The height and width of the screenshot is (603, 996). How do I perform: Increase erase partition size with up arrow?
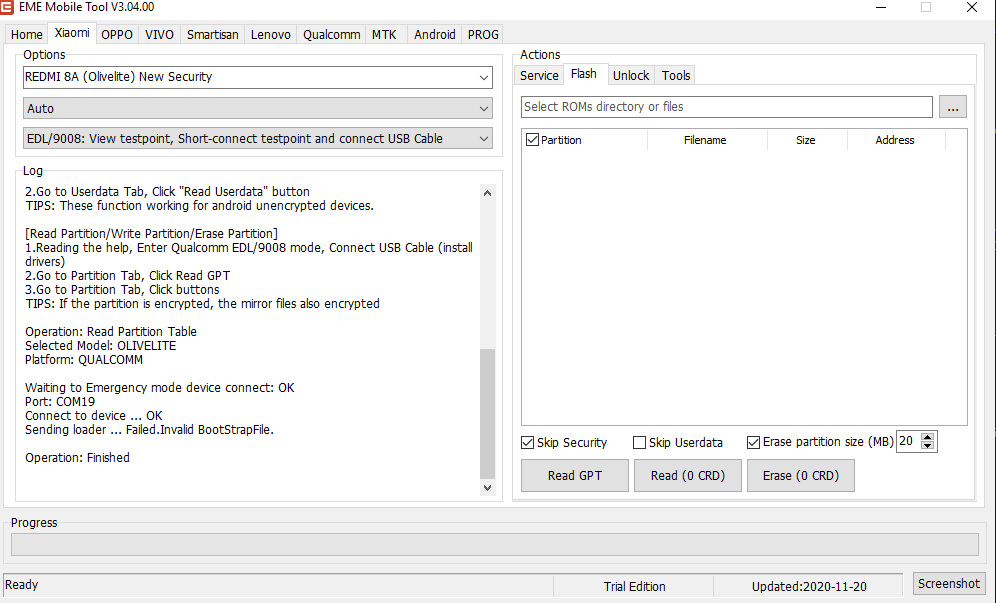(928, 437)
